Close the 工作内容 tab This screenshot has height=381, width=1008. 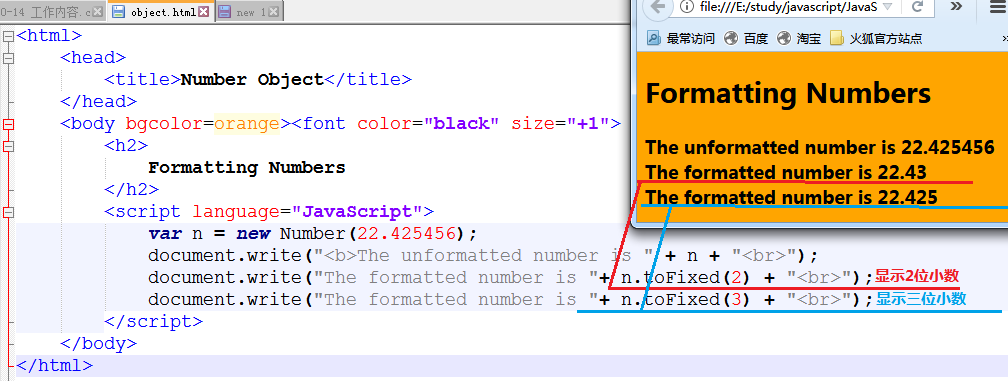(98, 12)
